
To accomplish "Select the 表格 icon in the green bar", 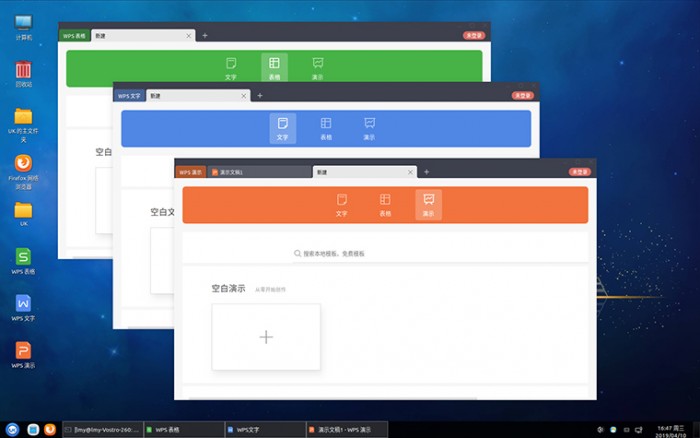I will (274, 67).
